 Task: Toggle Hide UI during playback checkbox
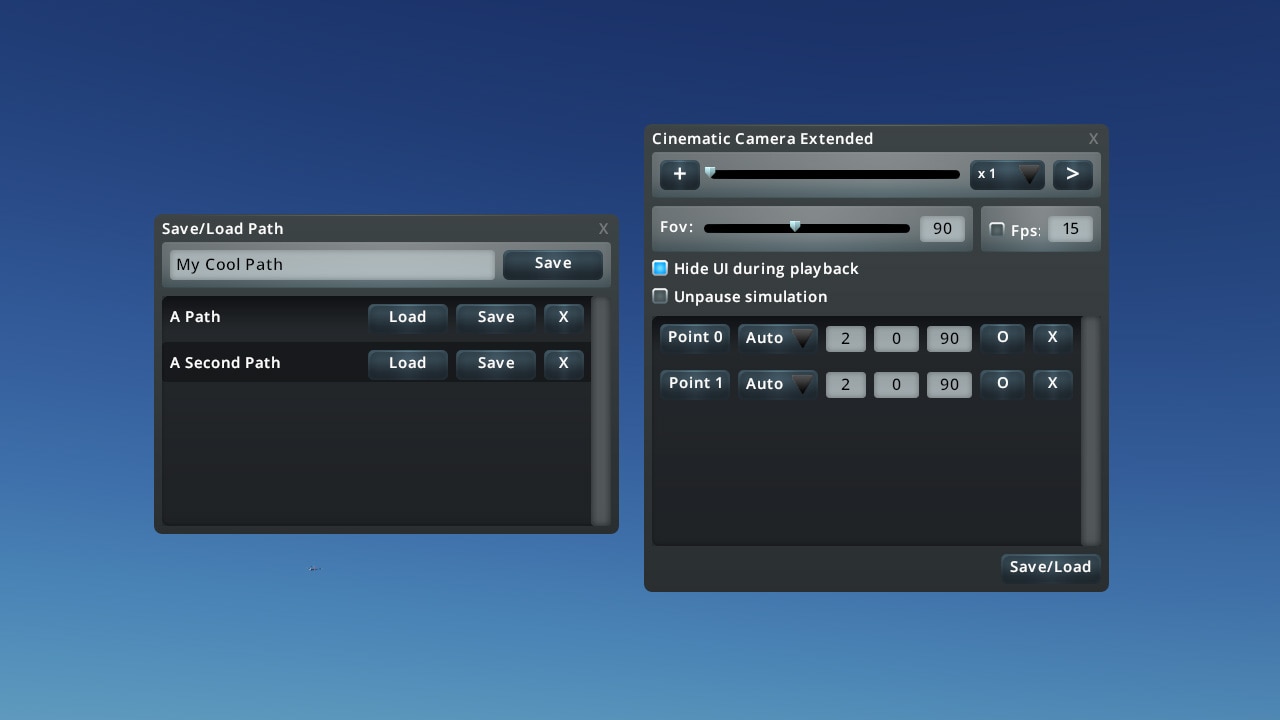[x=660, y=269]
